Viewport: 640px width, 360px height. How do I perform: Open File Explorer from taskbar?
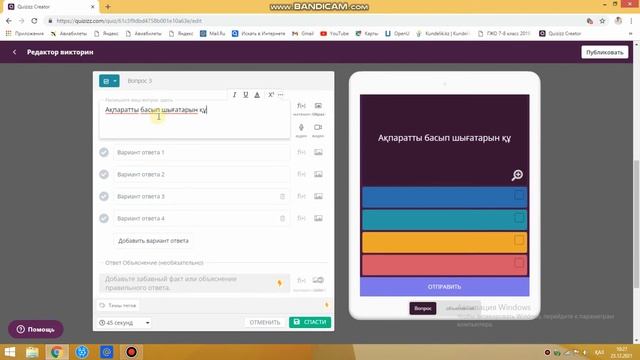[32, 352]
